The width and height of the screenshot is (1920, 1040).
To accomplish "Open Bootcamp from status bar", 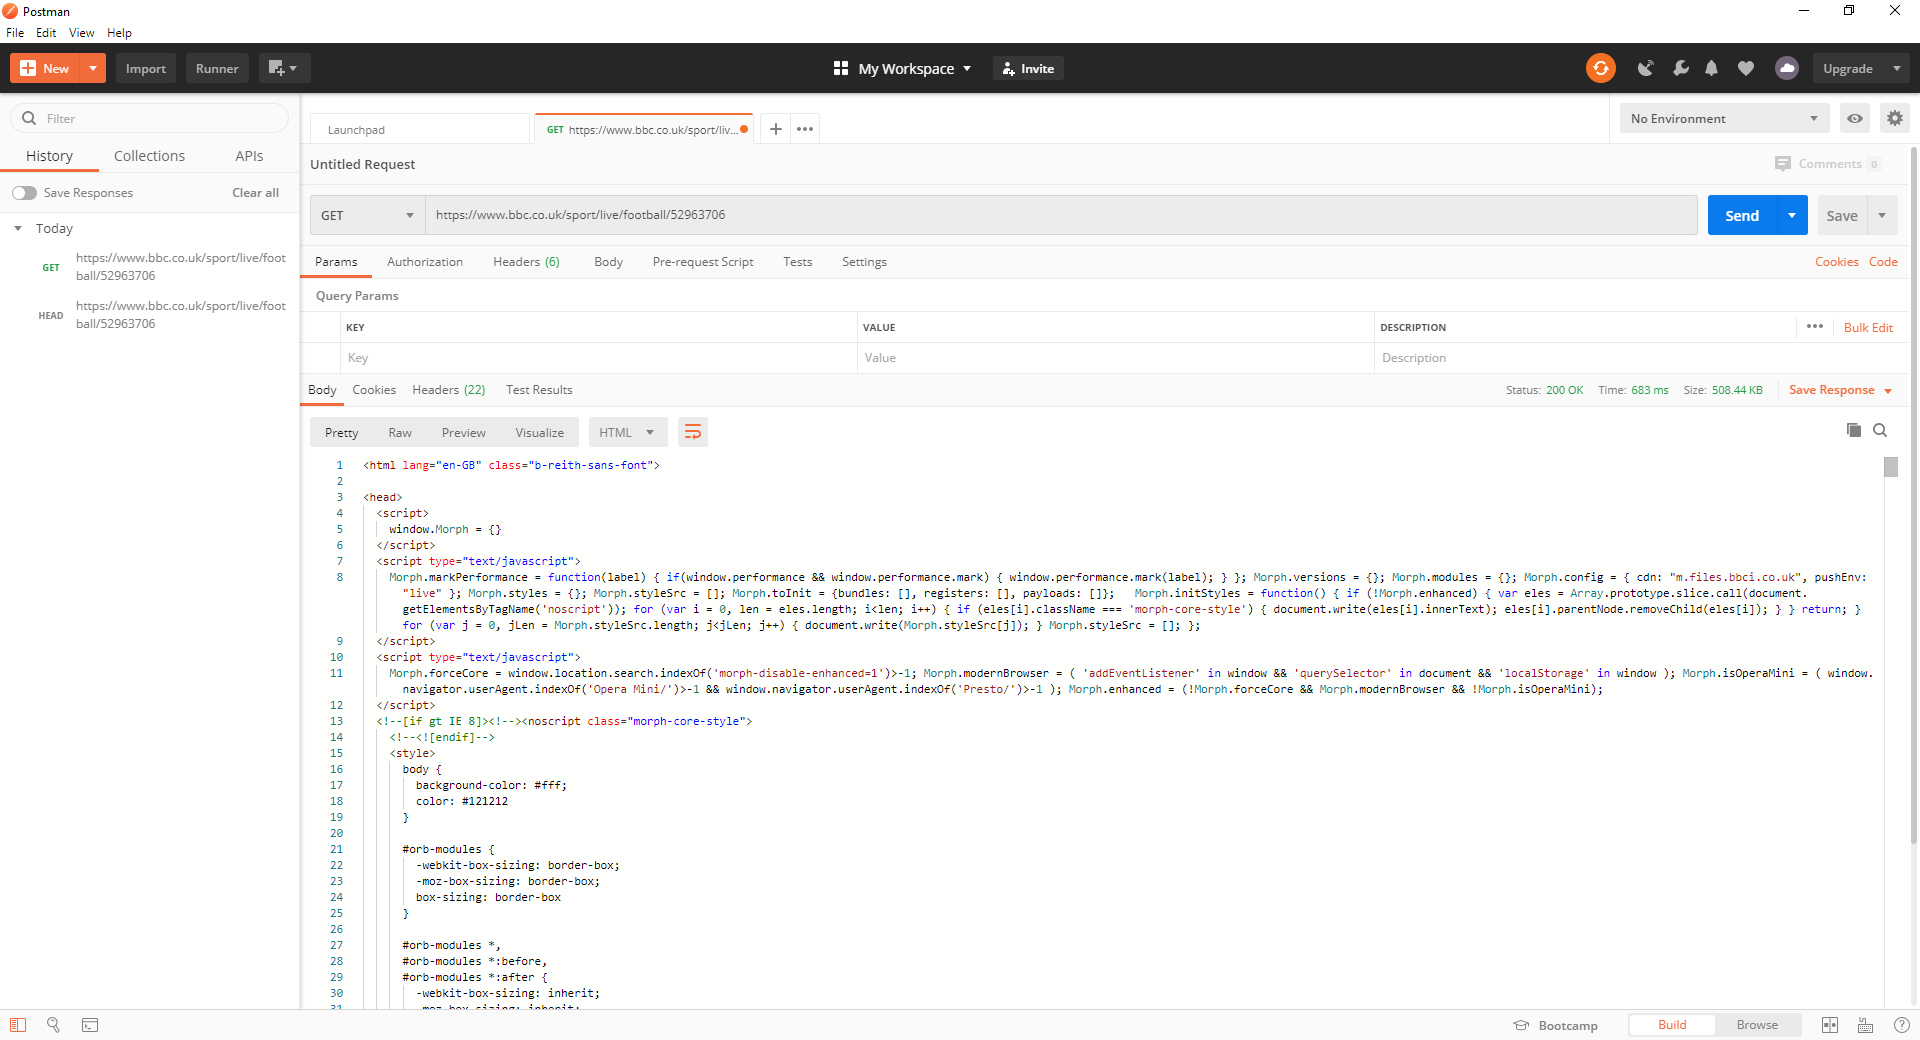I will (x=1556, y=1025).
